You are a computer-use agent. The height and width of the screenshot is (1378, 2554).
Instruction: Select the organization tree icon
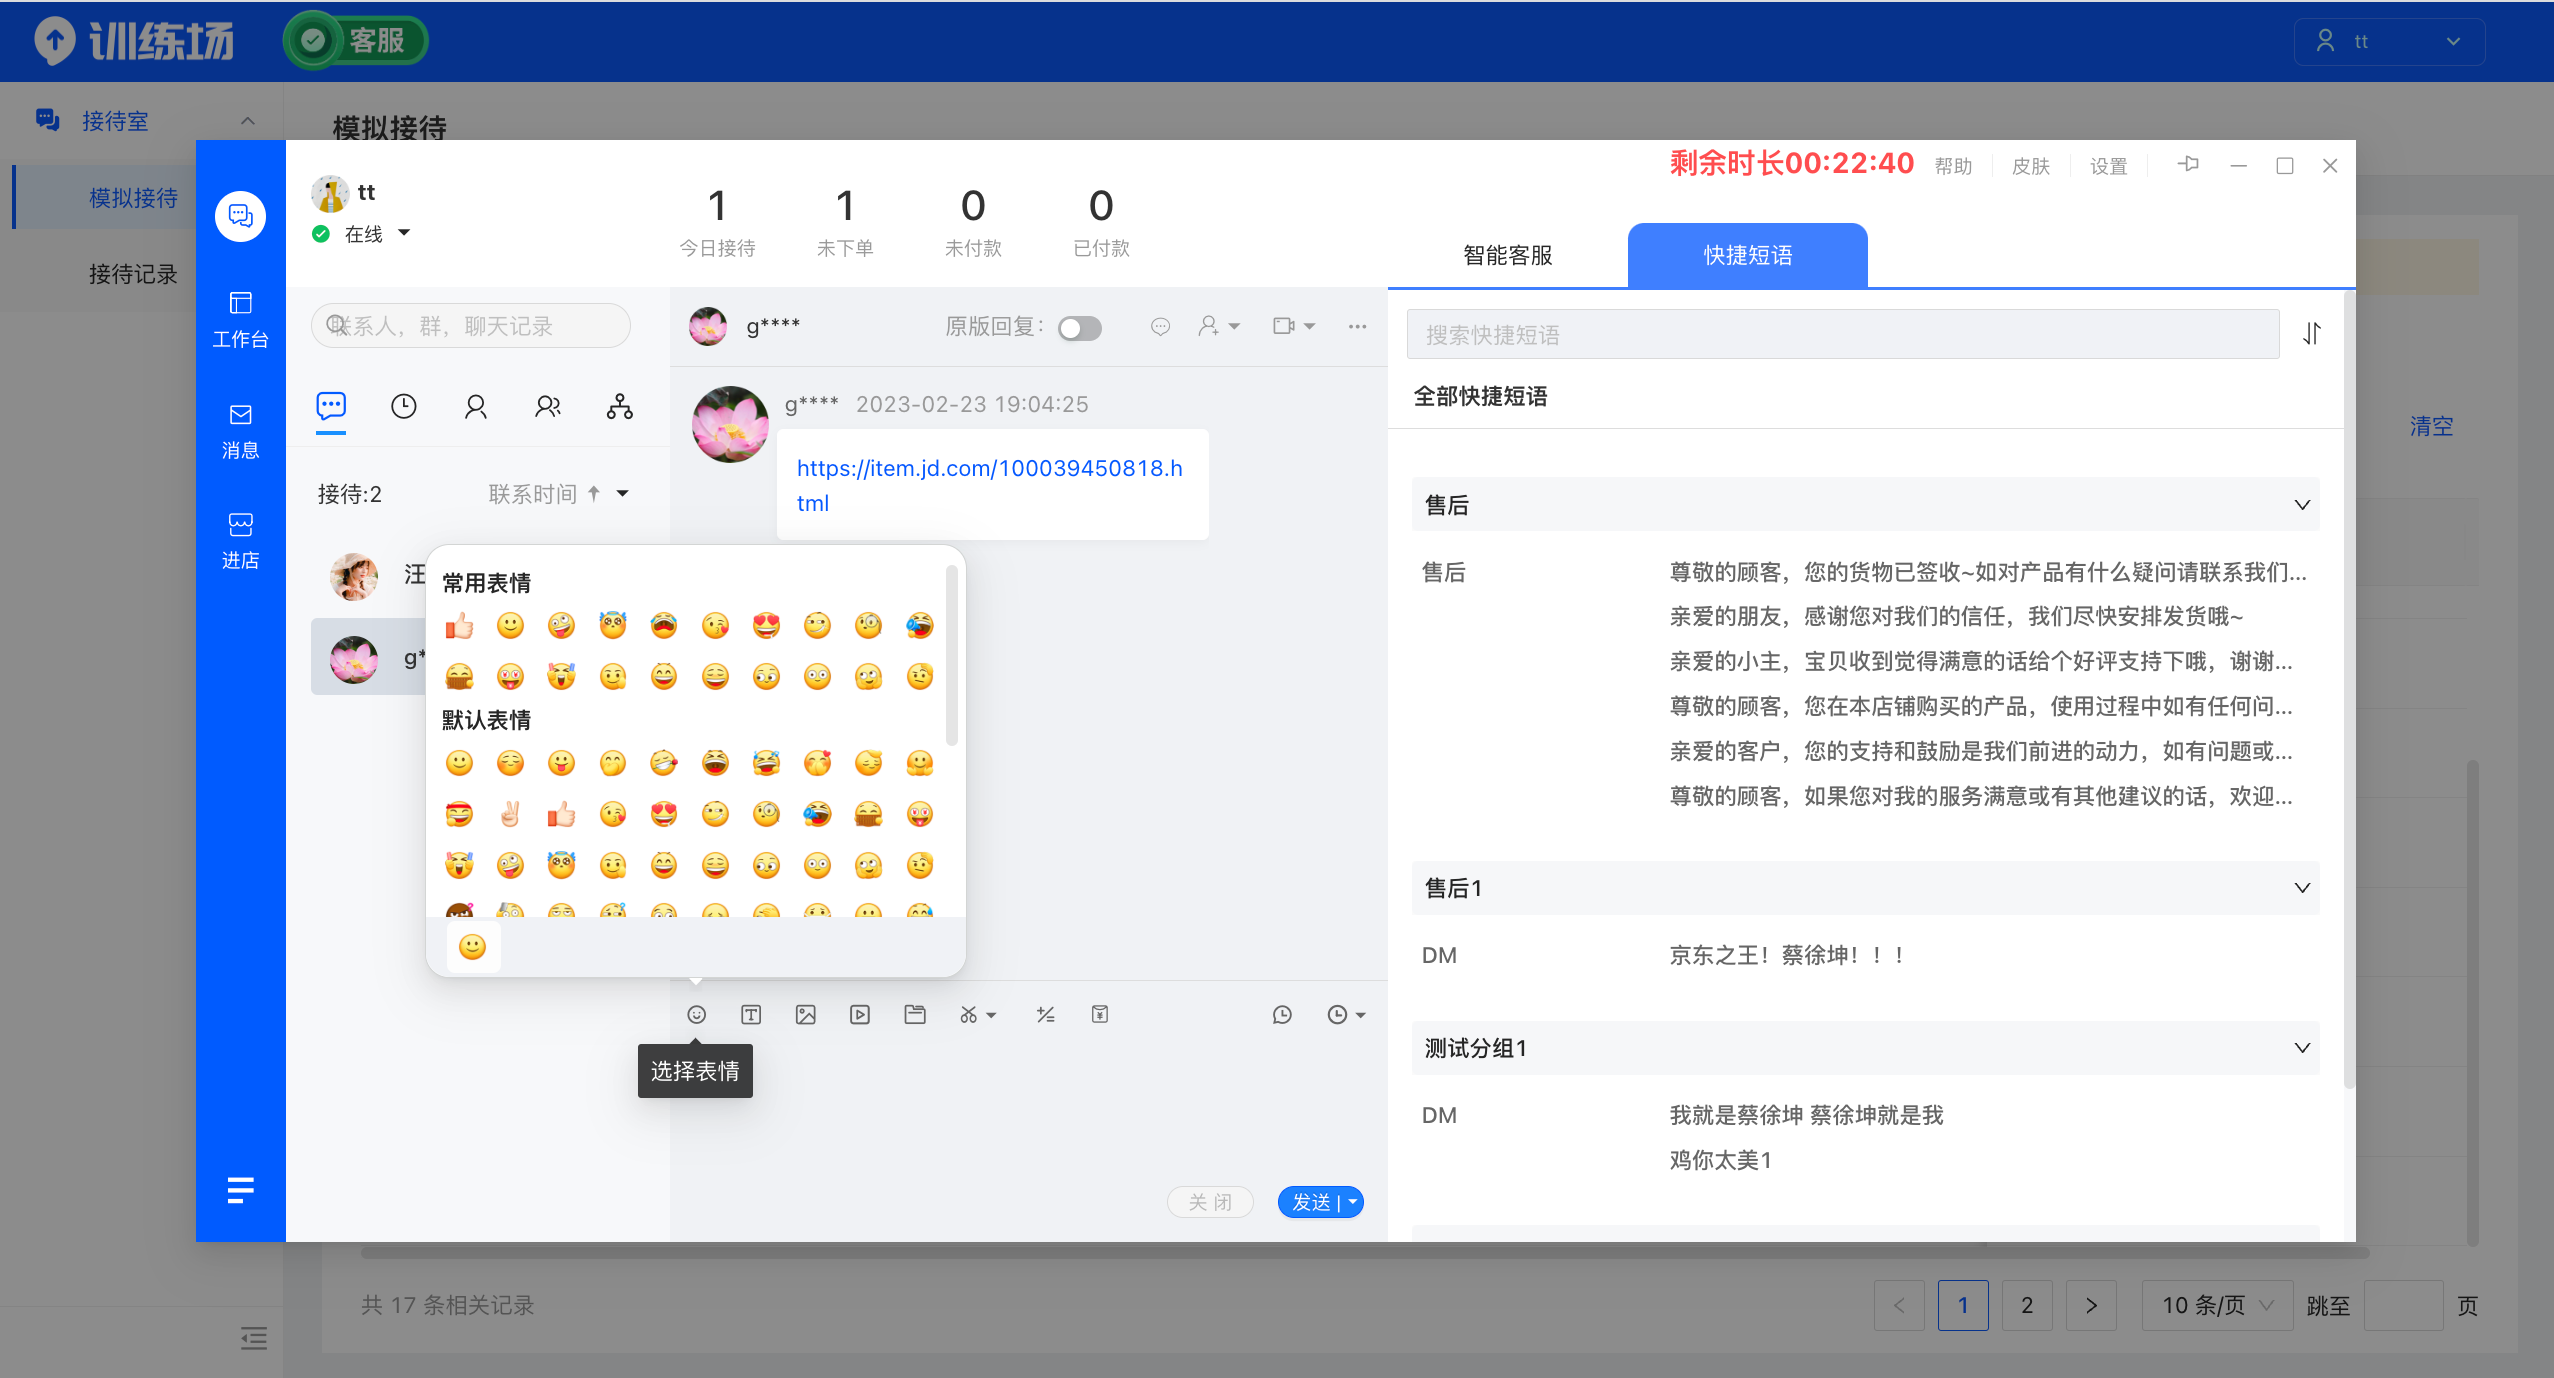click(x=620, y=406)
